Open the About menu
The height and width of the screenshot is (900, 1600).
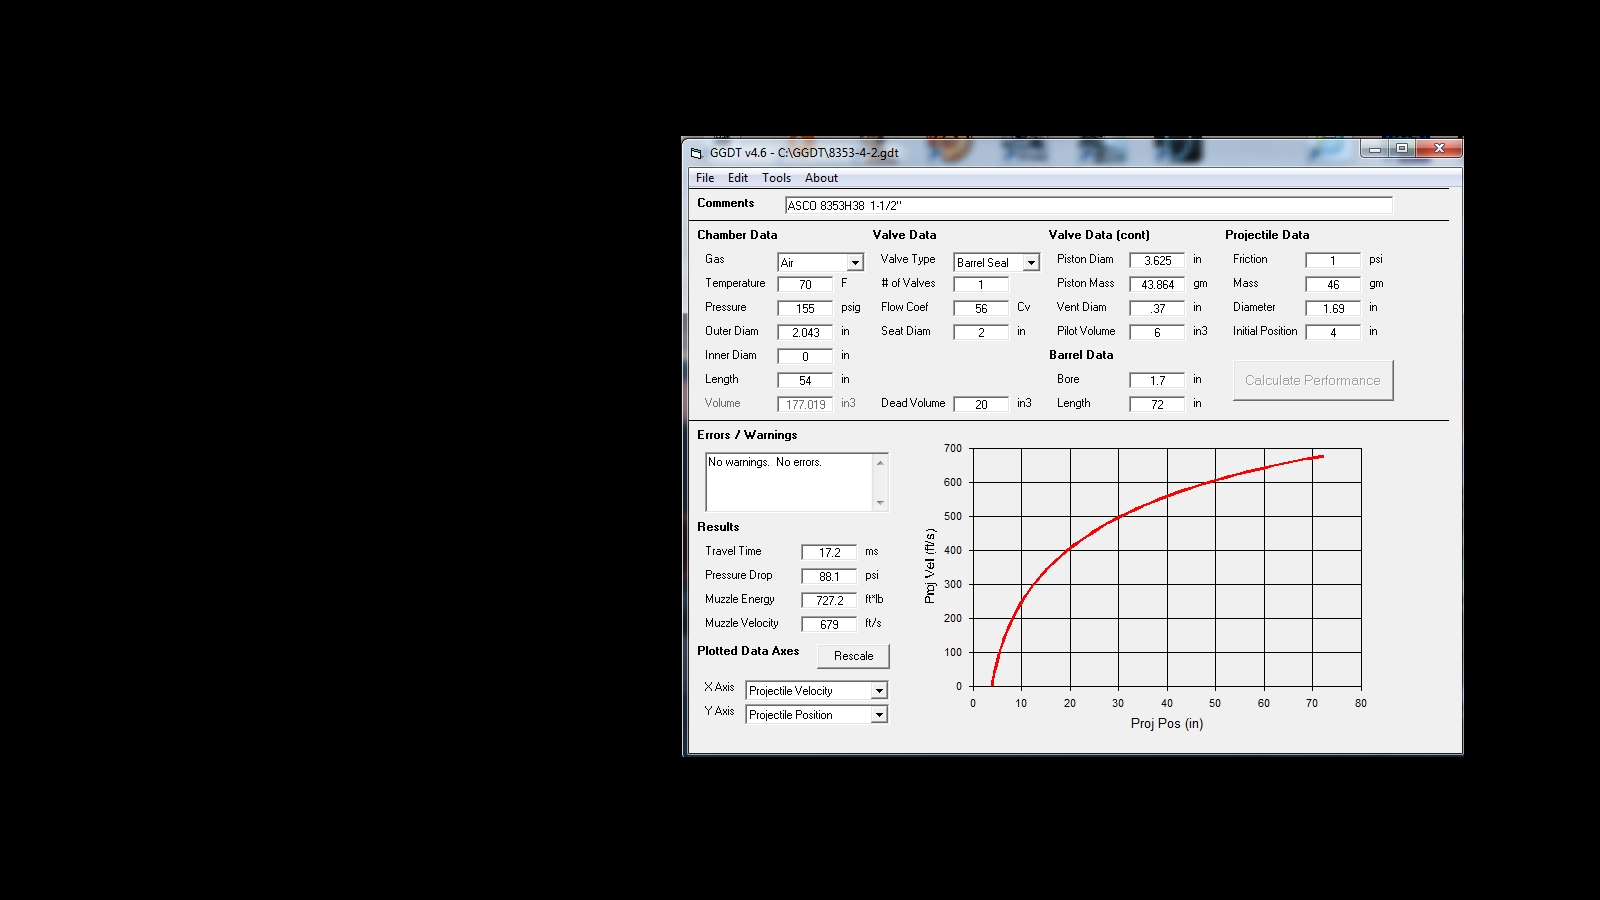(821, 178)
